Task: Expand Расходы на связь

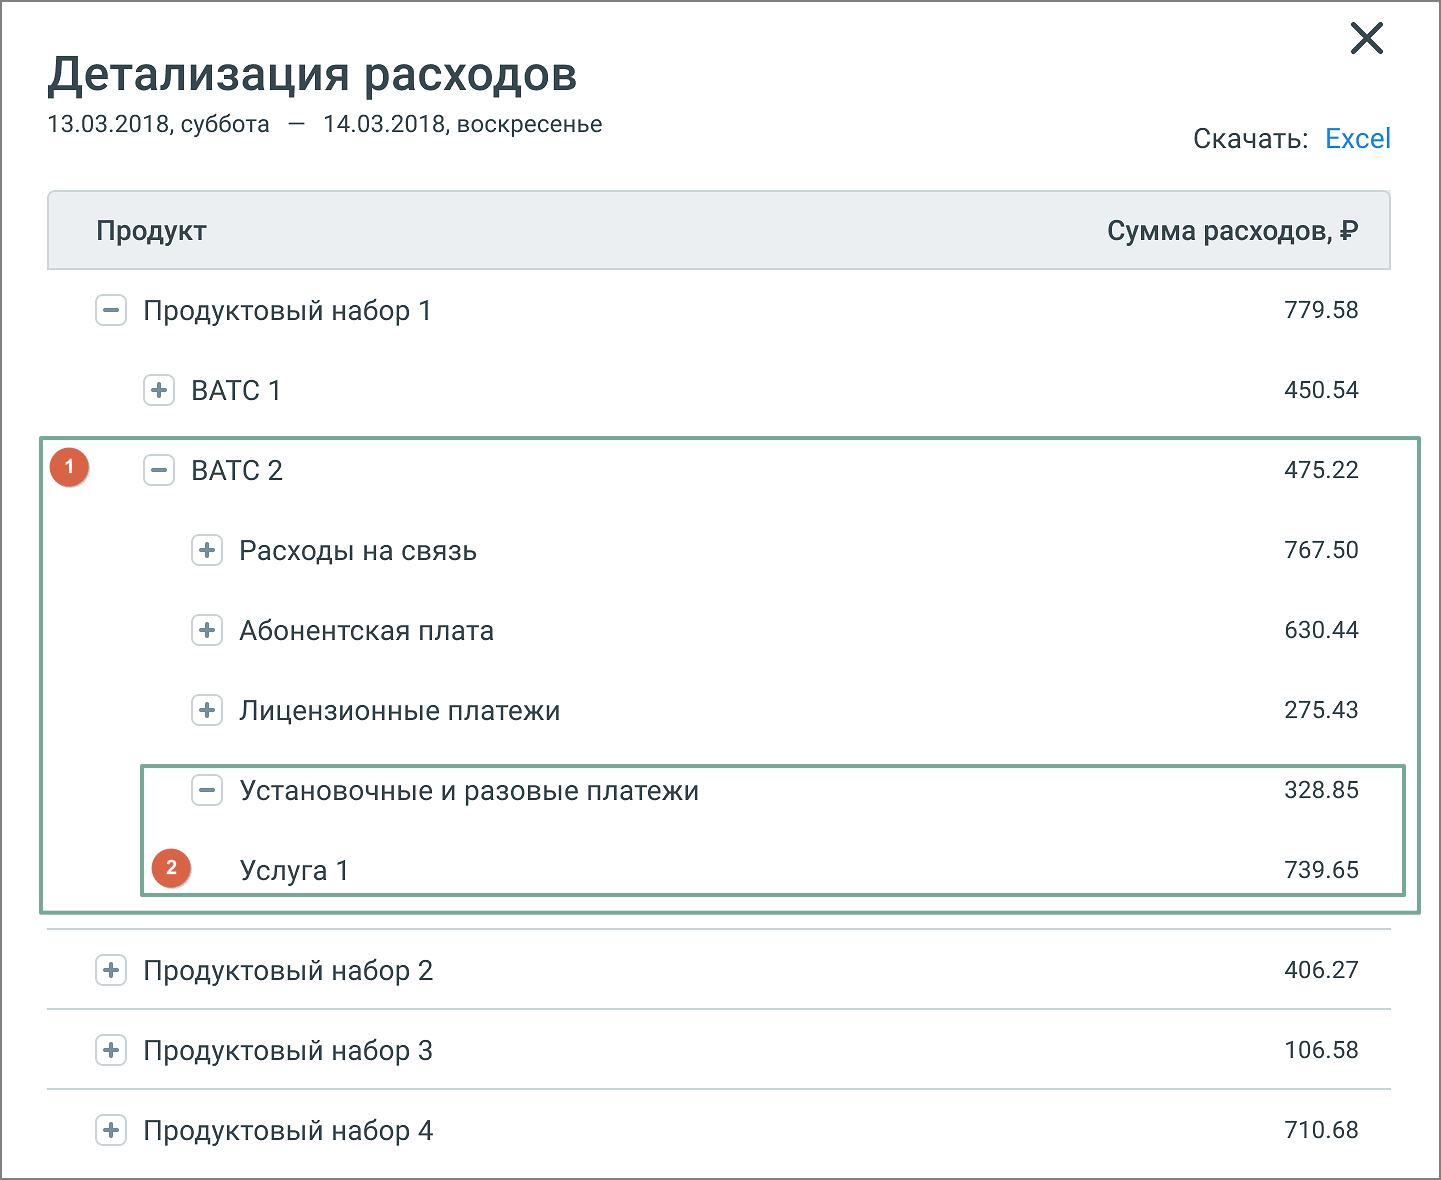Action: coord(207,550)
